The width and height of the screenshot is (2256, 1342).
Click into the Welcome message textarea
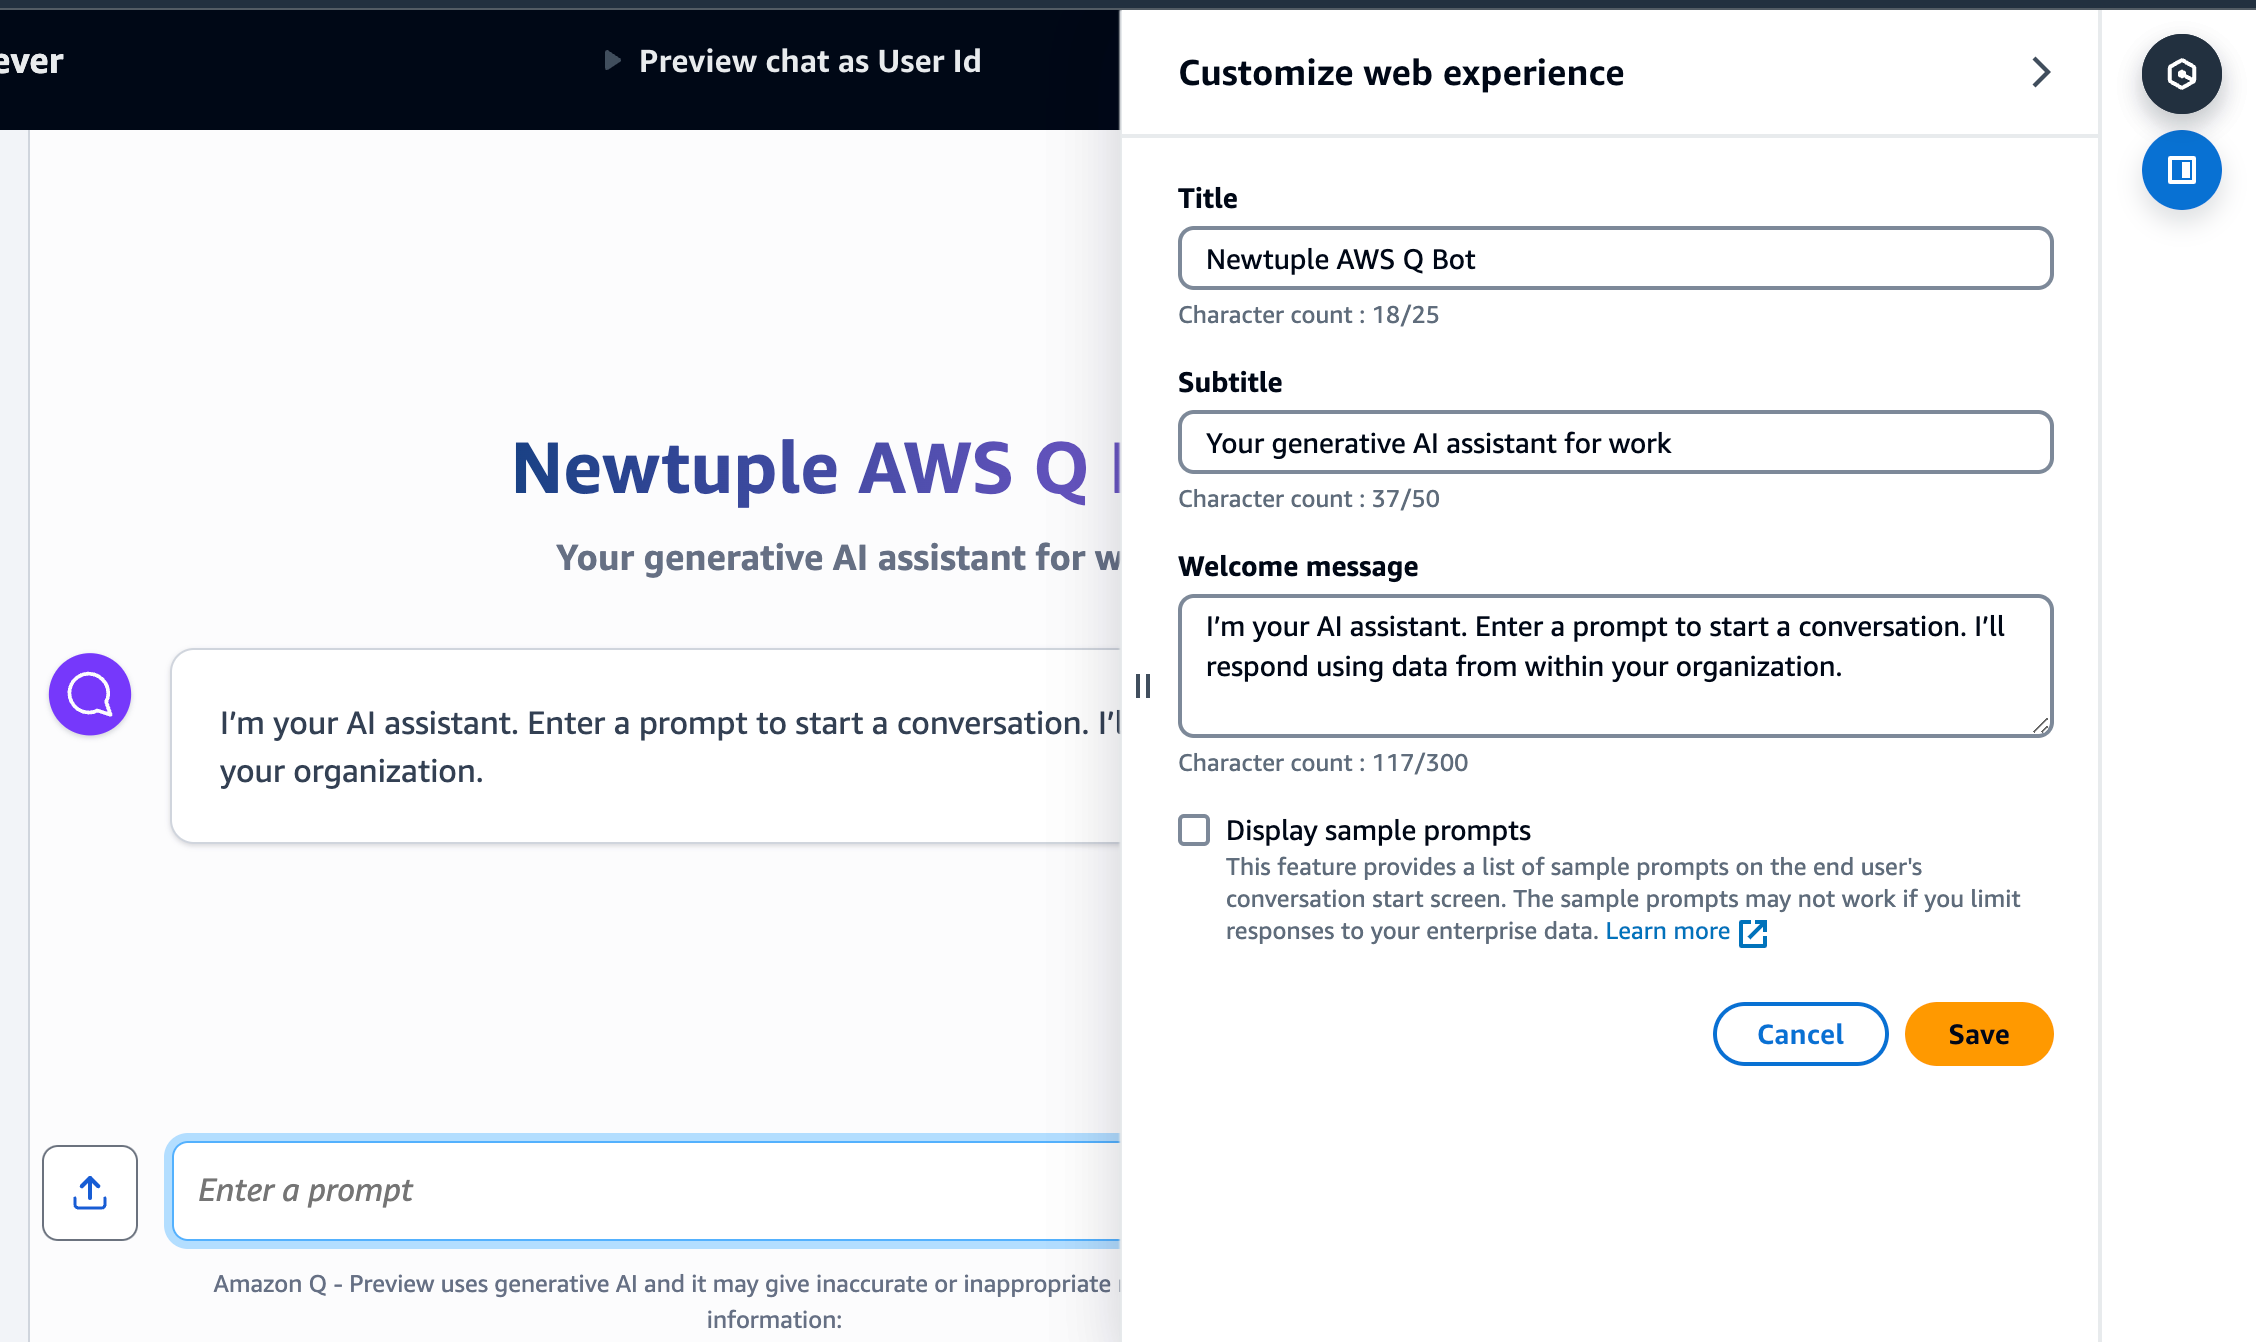(x=1615, y=666)
